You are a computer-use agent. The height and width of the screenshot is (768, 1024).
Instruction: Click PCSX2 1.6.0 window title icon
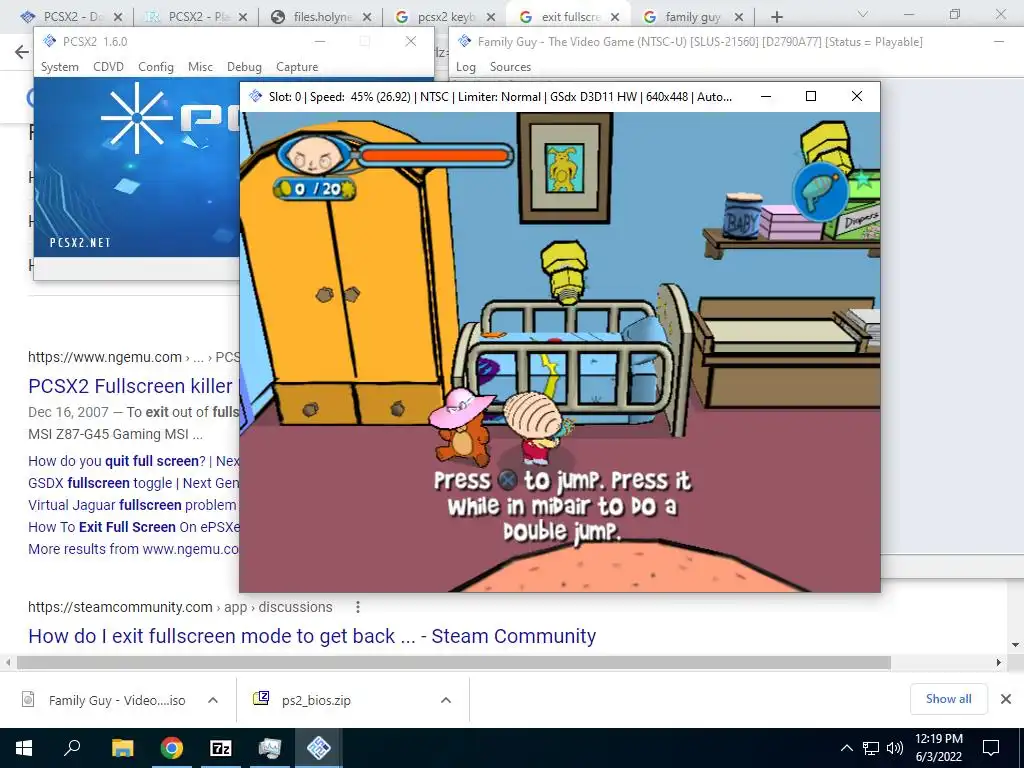pyautogui.click(x=50, y=42)
